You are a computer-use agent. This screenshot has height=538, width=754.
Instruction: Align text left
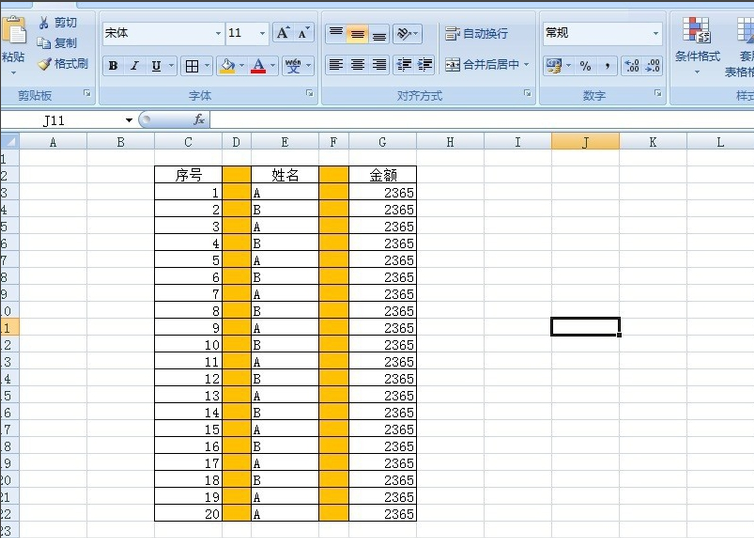[x=336, y=64]
